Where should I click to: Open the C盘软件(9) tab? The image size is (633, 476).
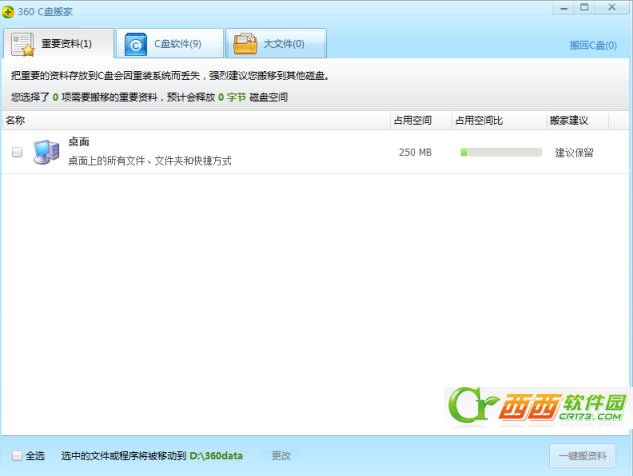click(170, 44)
